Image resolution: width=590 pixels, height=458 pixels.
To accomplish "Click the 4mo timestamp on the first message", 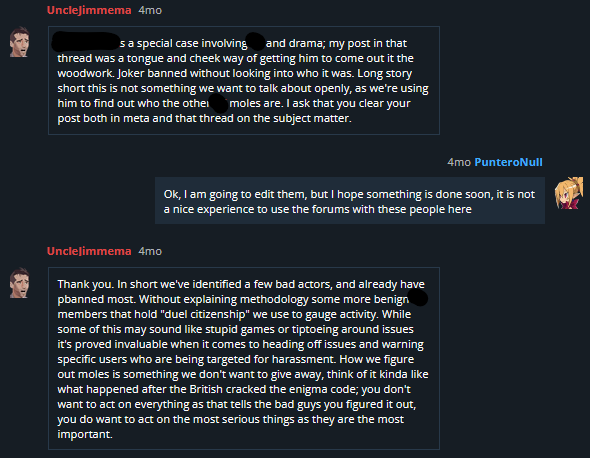I will pos(150,10).
